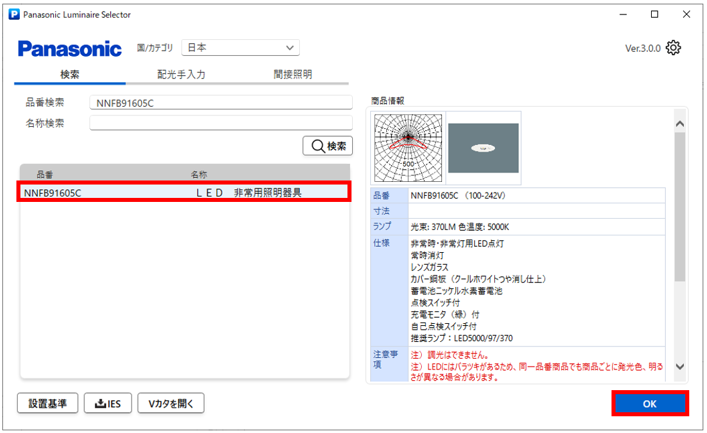Switch to the 検索 tab

click(70, 74)
